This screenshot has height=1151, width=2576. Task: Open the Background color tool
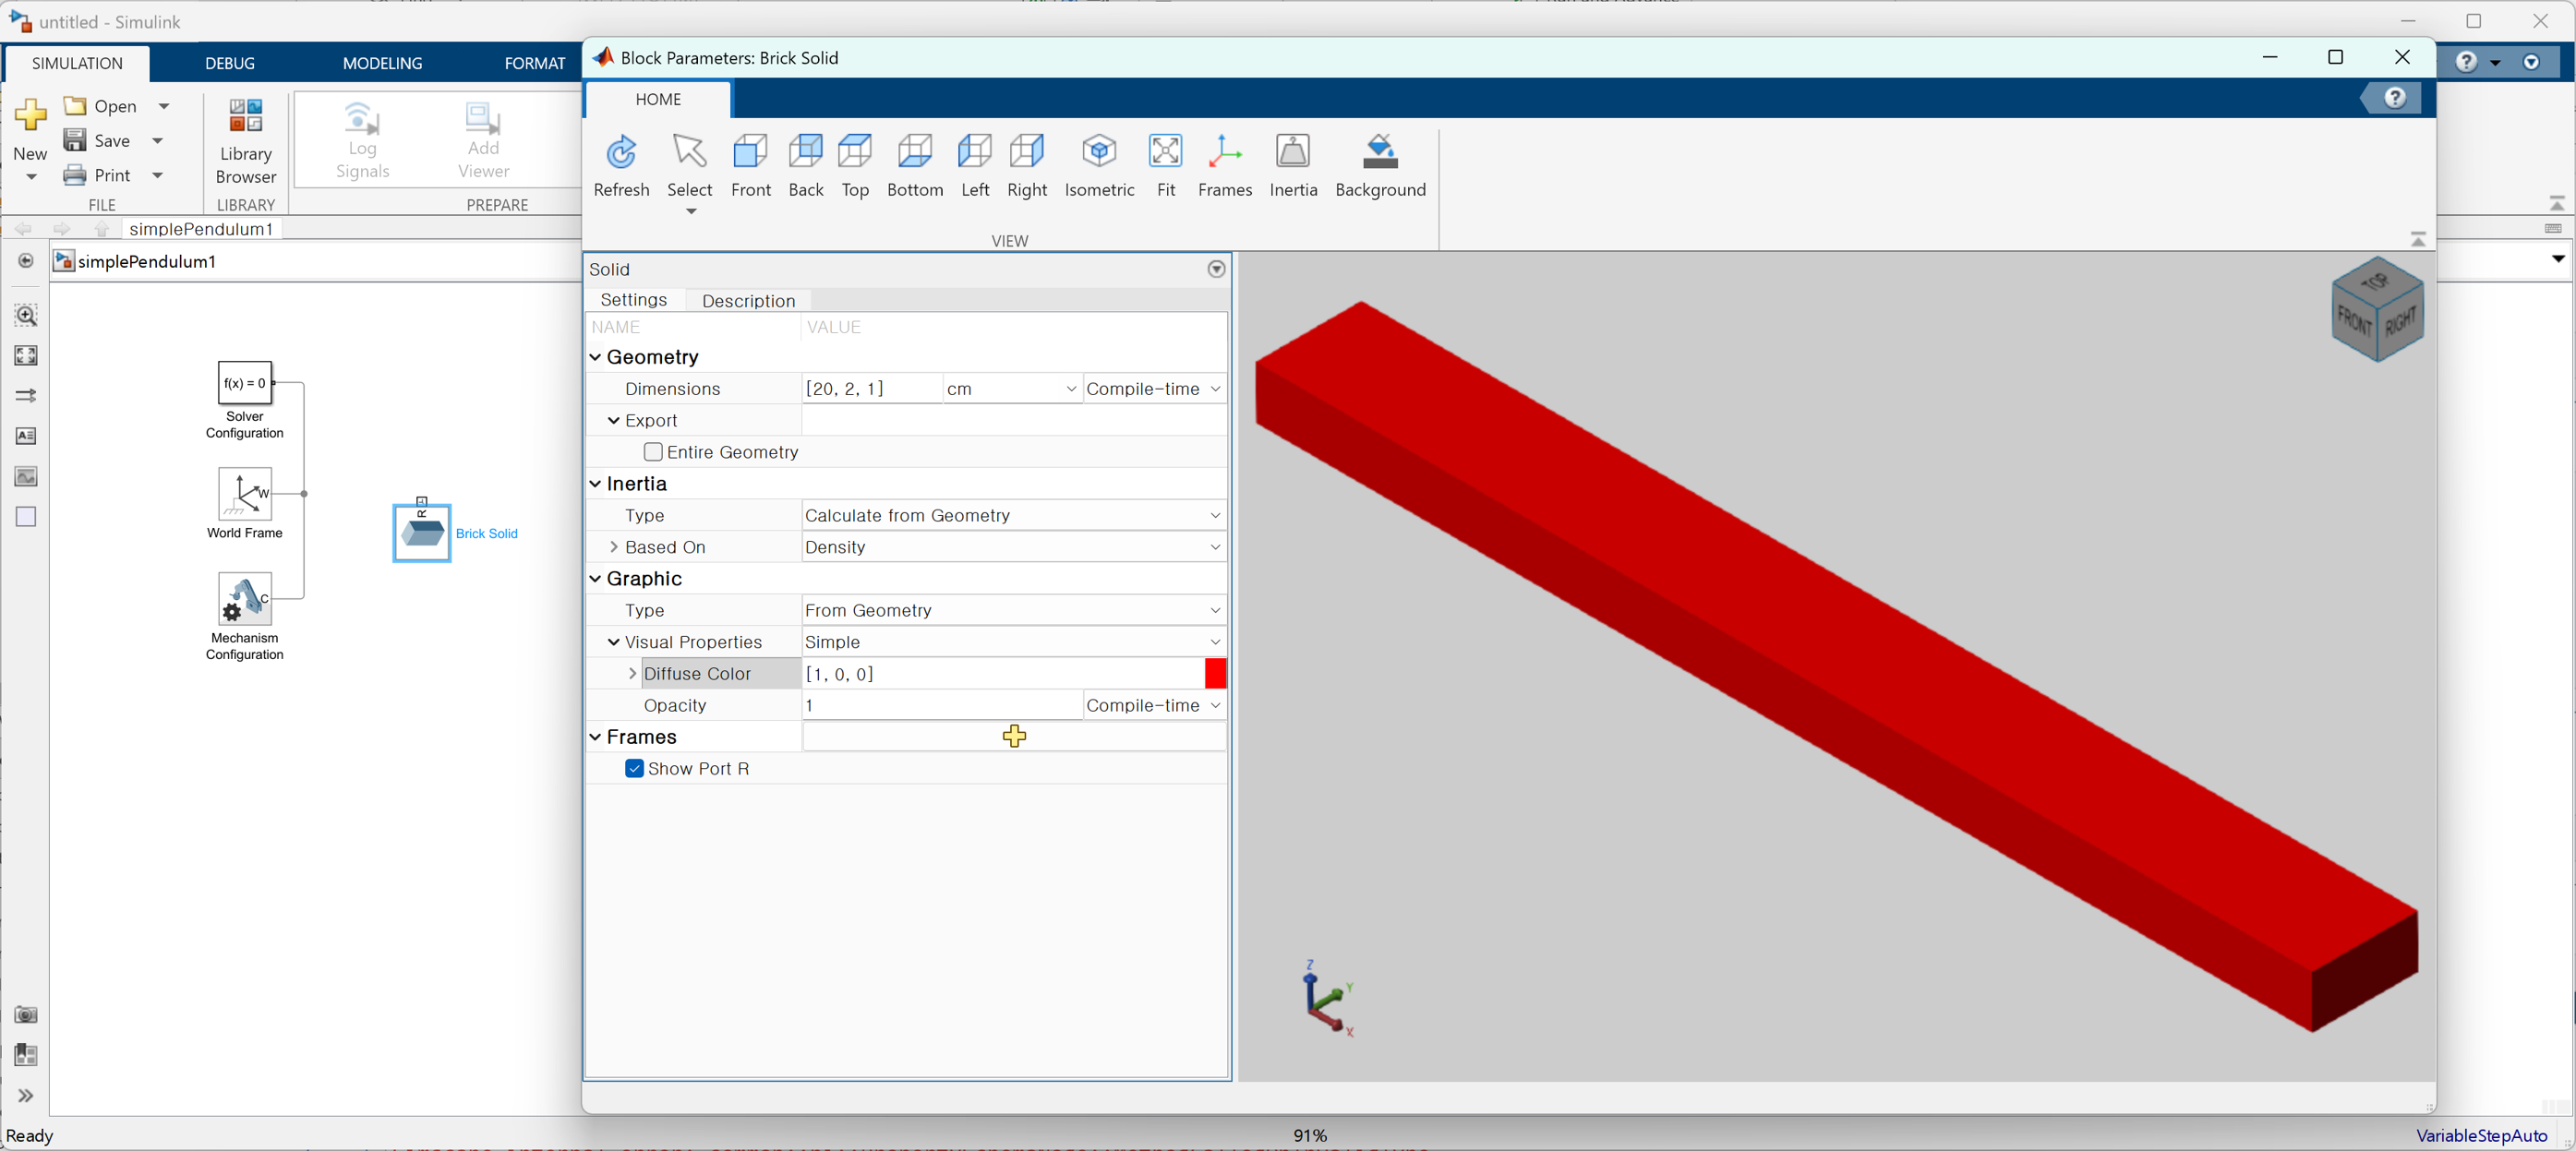(x=1379, y=153)
